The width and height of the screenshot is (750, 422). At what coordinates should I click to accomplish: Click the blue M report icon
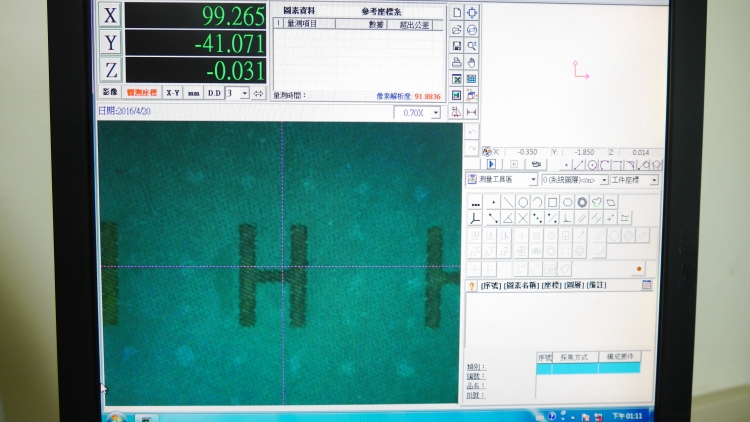tap(456, 95)
